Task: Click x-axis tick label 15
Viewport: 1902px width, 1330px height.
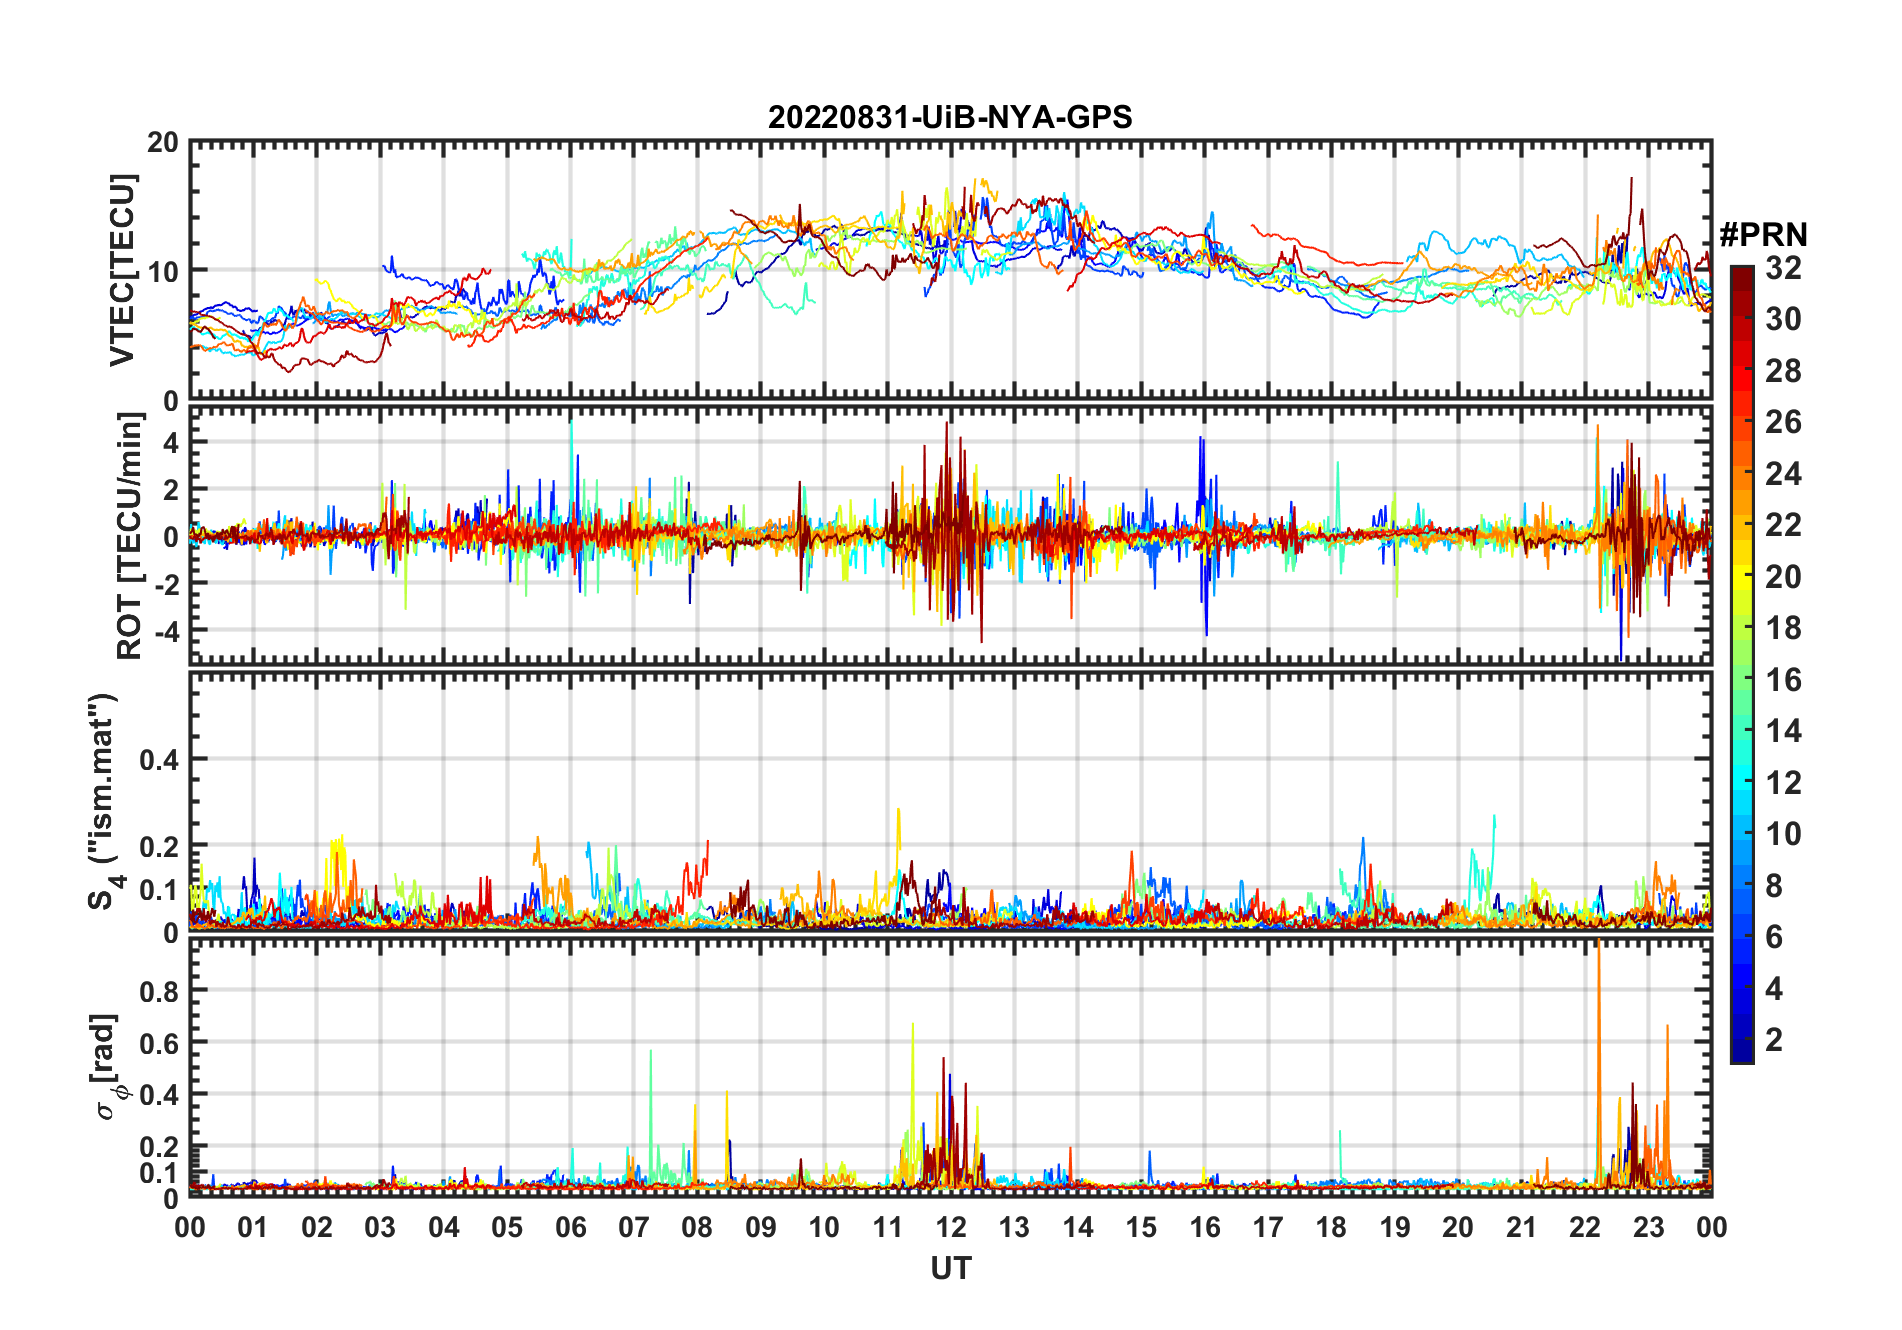Action: point(1141,1227)
